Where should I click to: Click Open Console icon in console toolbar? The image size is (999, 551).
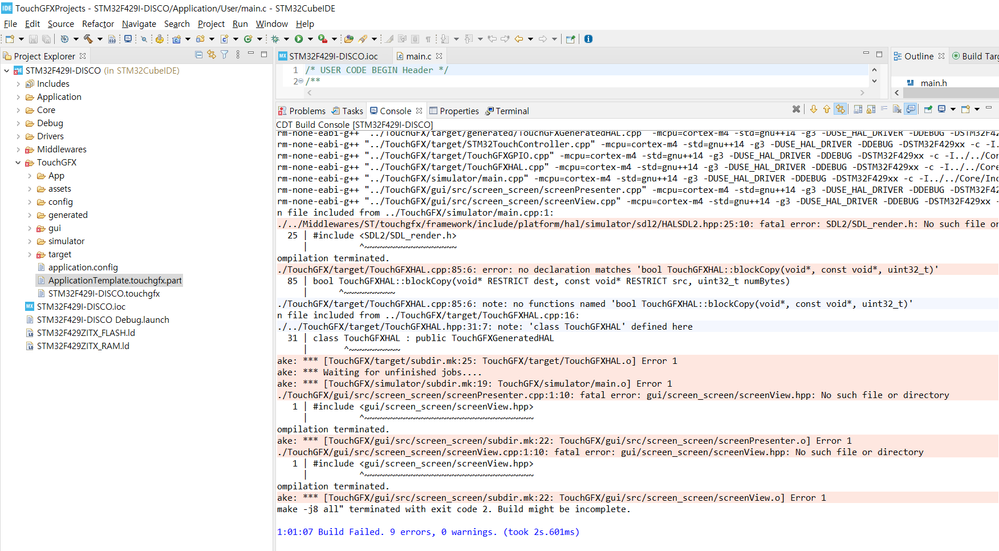tap(965, 110)
